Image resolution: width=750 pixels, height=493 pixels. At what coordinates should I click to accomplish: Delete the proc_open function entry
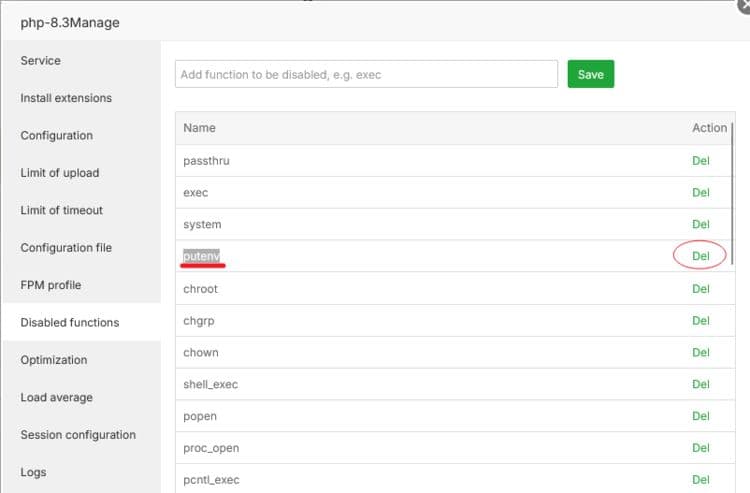tap(700, 448)
